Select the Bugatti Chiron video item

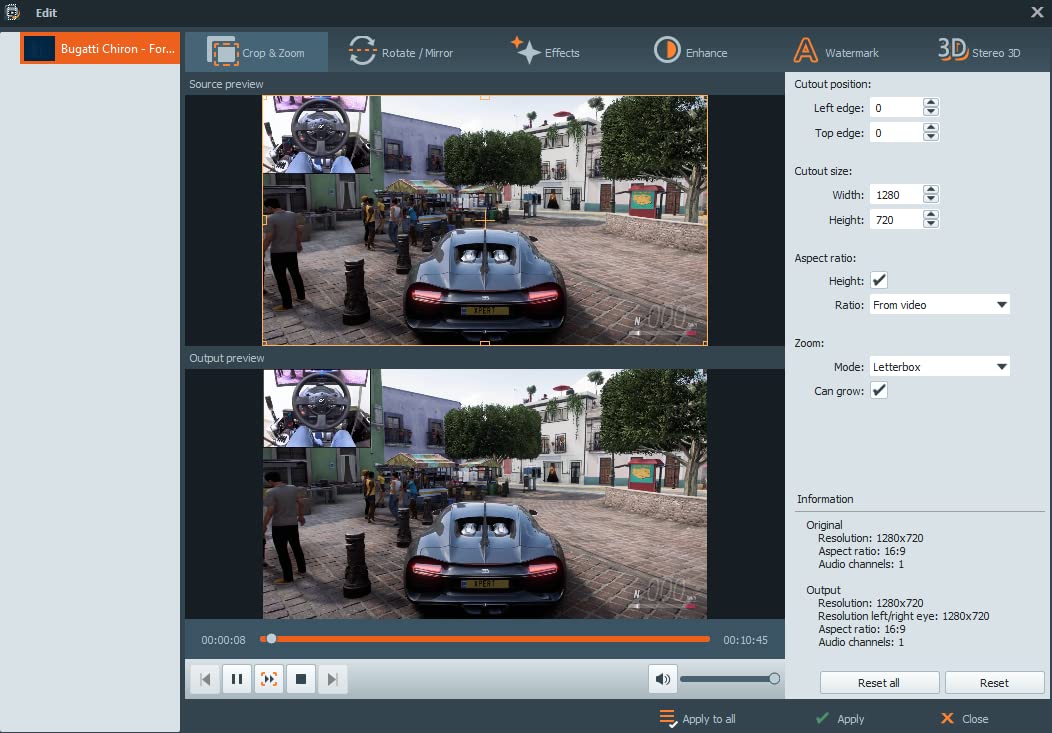point(100,48)
